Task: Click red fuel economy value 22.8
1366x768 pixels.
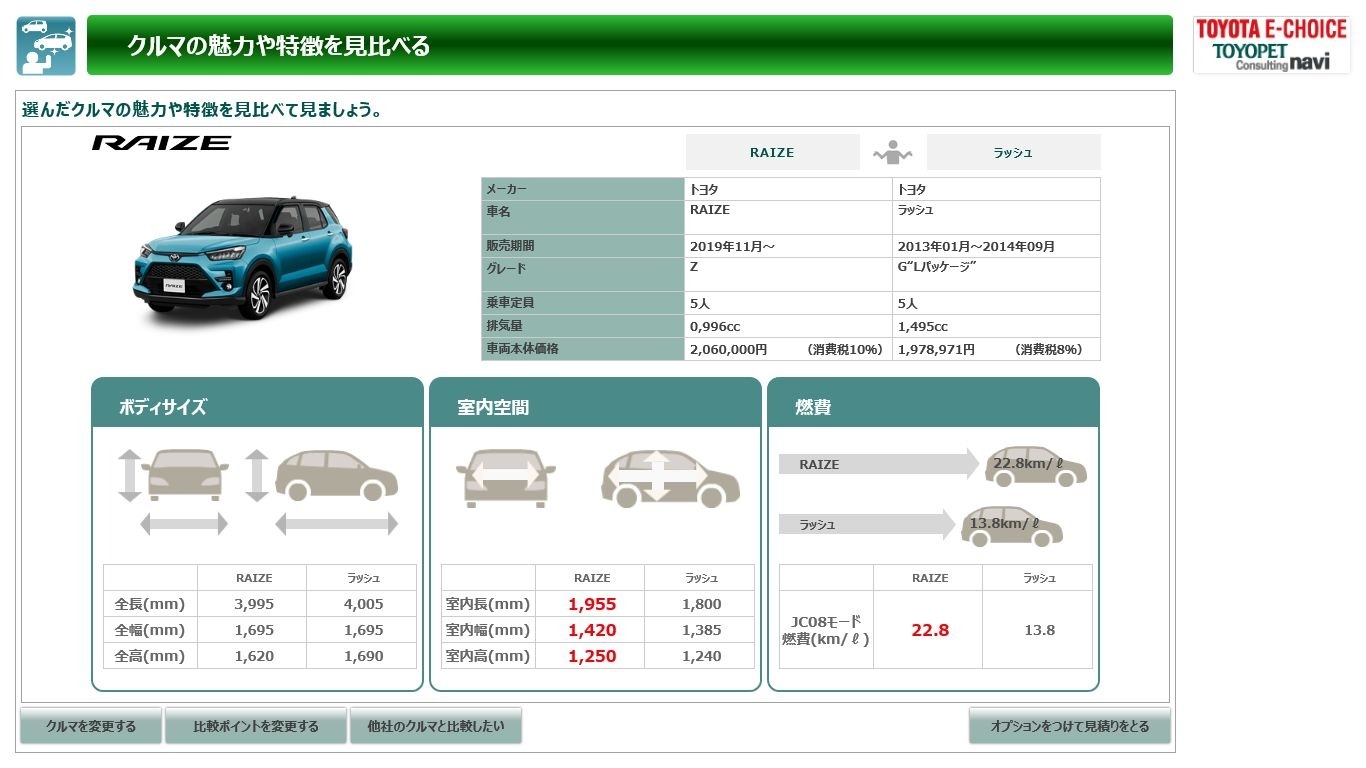Action: click(x=930, y=630)
